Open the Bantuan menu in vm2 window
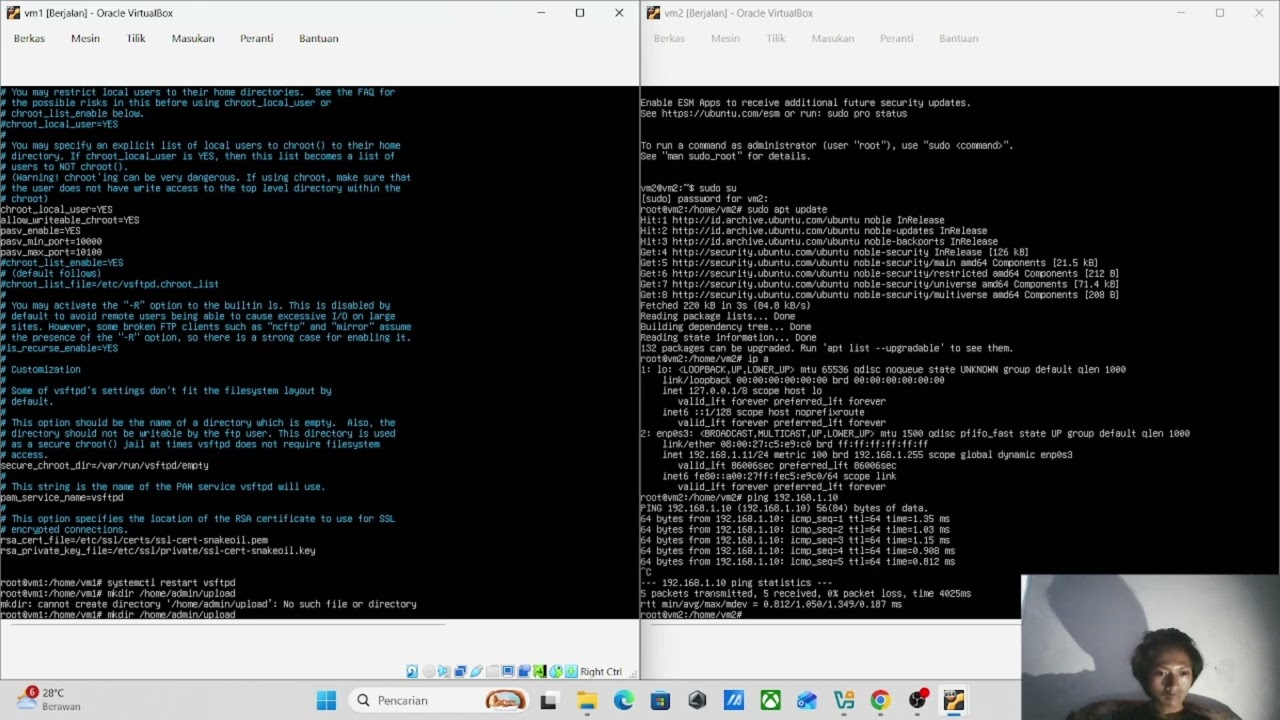The width and height of the screenshot is (1280, 720). (x=958, y=38)
